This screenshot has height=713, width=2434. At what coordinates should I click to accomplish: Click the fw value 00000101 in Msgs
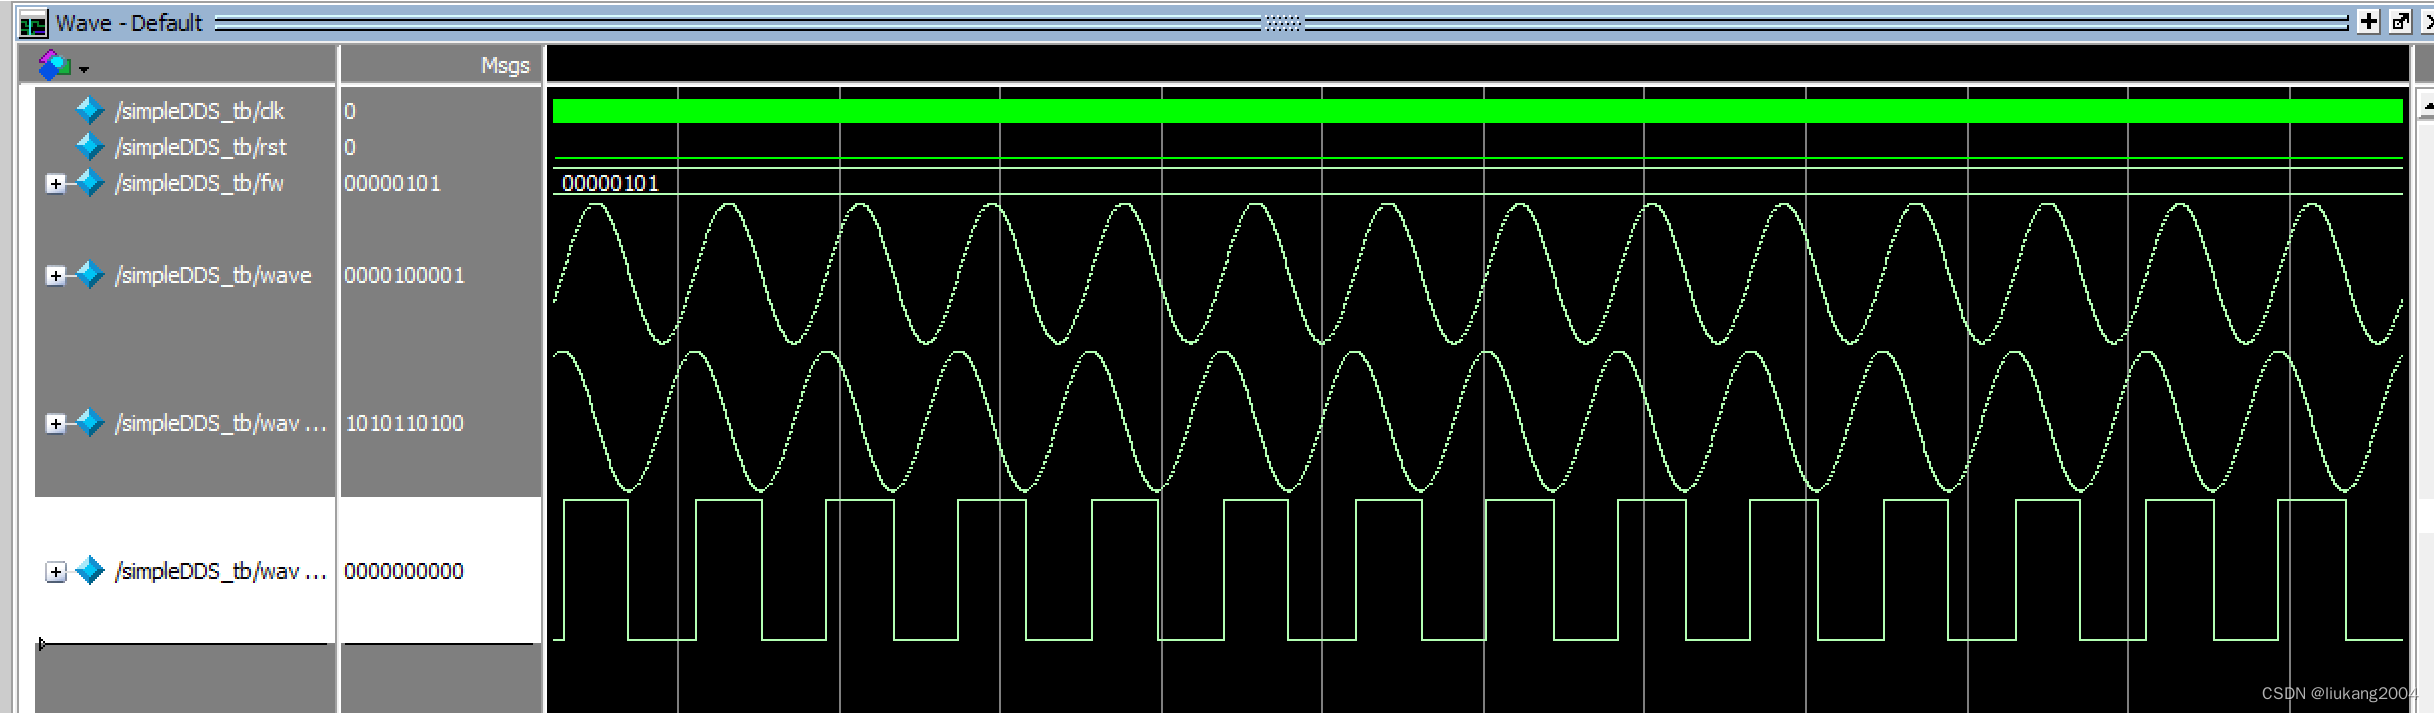(x=392, y=183)
